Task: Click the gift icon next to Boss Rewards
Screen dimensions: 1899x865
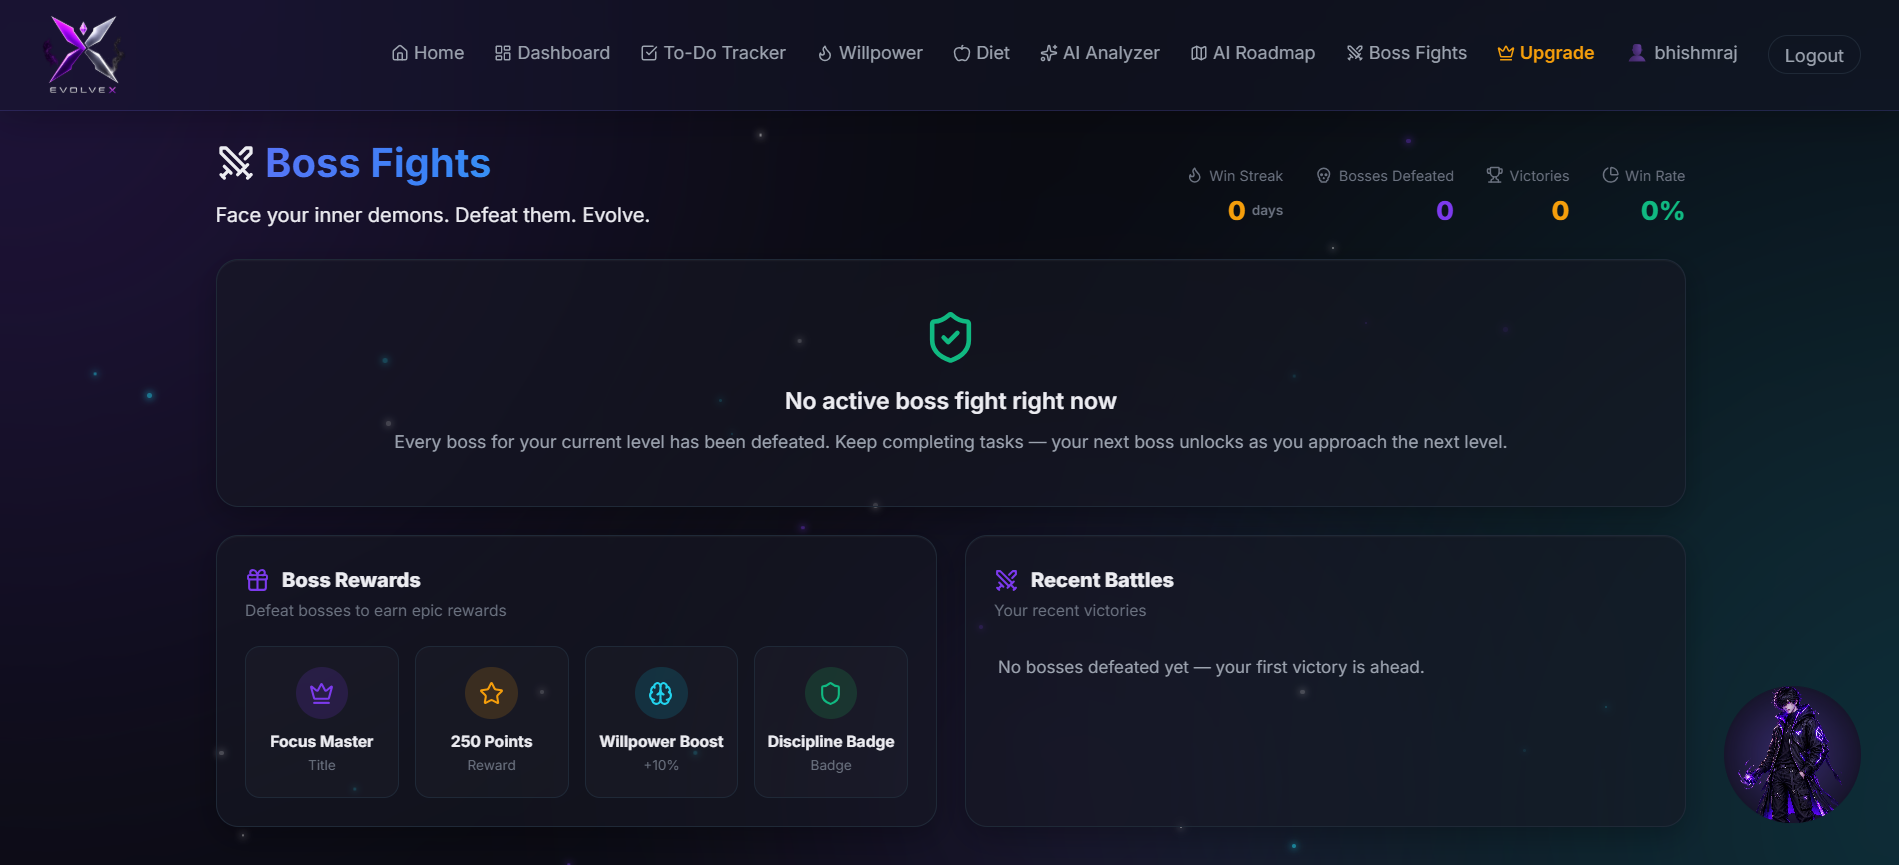Action: [257, 580]
